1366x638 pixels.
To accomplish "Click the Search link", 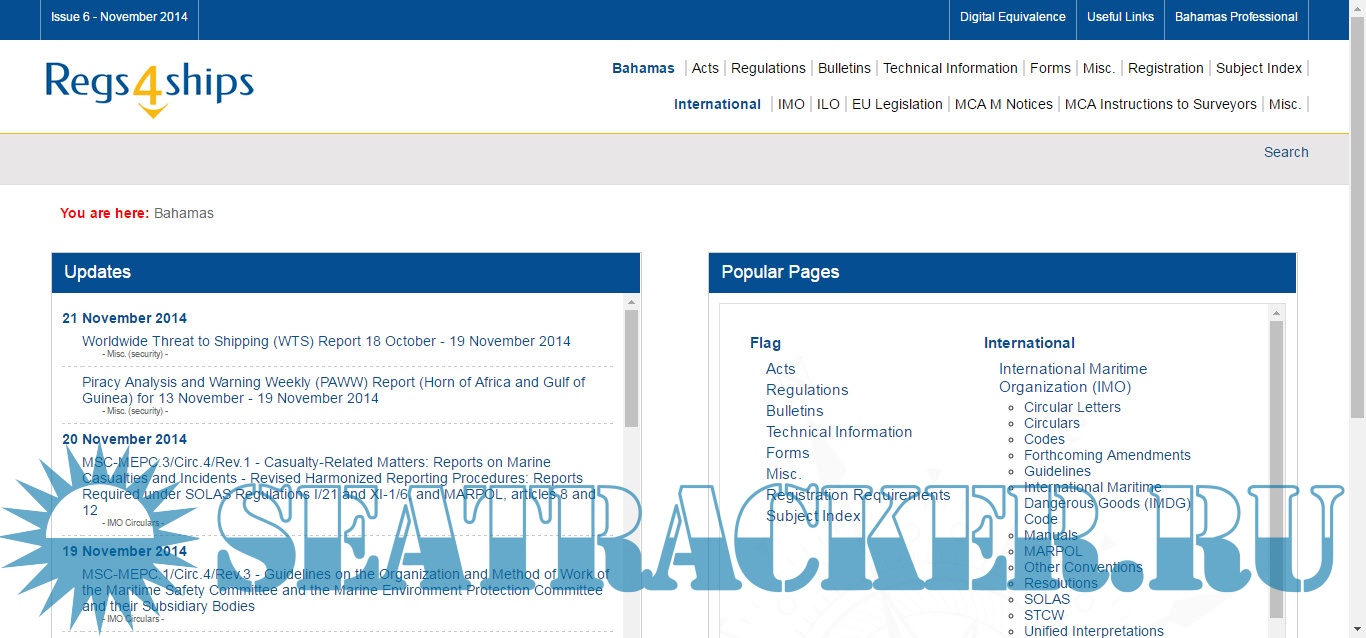I will pyautogui.click(x=1286, y=152).
